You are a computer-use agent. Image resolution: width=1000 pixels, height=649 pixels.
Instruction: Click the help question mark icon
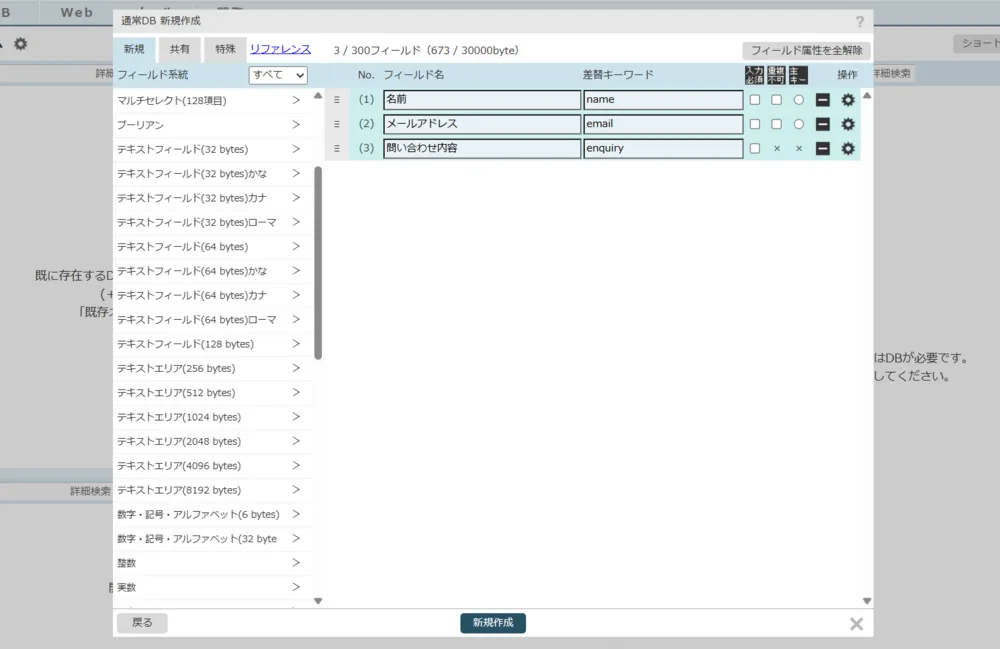pos(860,21)
